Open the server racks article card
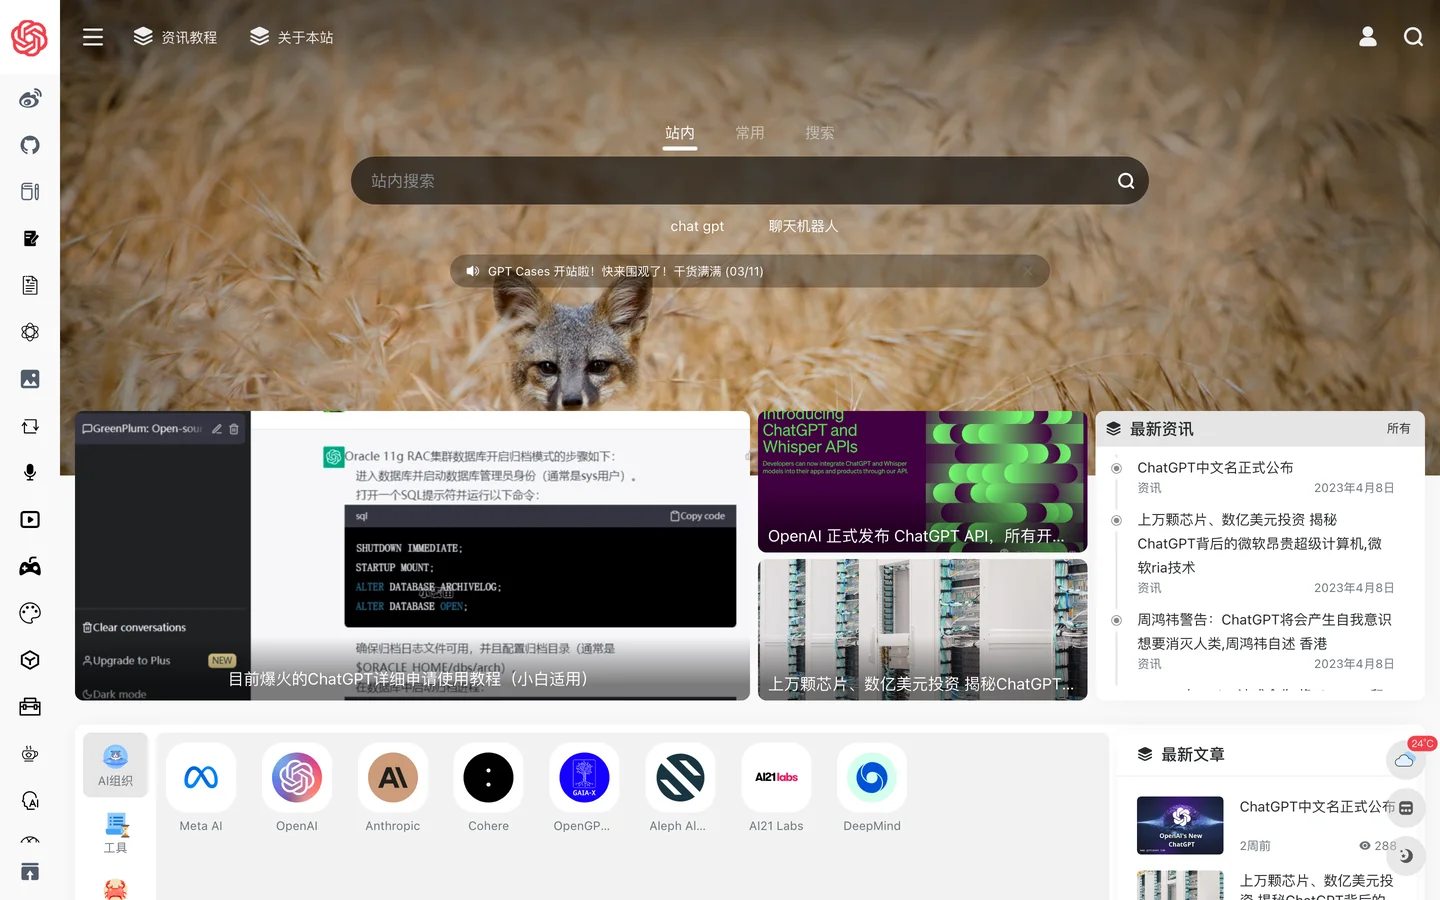This screenshot has height=900, width=1440. [922, 629]
